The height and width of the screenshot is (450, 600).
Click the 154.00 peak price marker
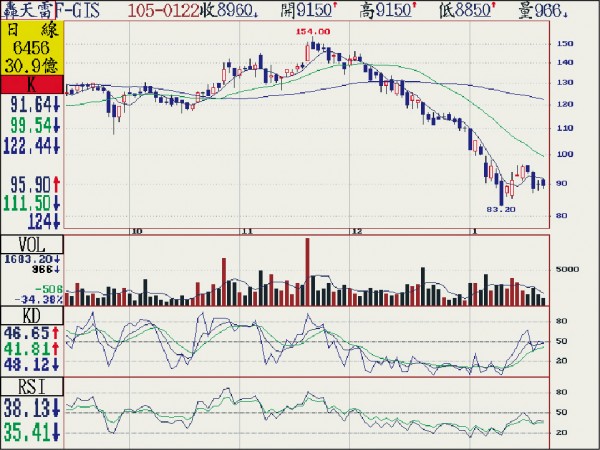click(312, 32)
